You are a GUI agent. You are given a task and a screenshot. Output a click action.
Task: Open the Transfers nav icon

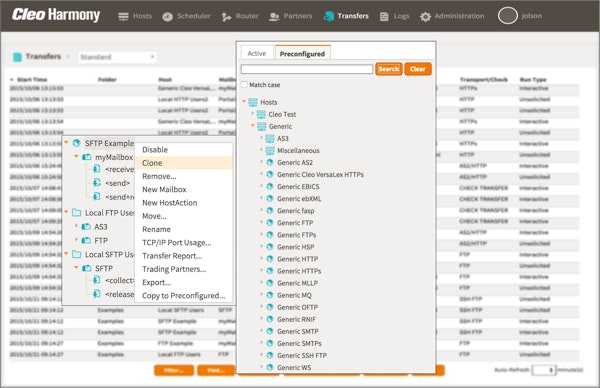[x=328, y=16]
